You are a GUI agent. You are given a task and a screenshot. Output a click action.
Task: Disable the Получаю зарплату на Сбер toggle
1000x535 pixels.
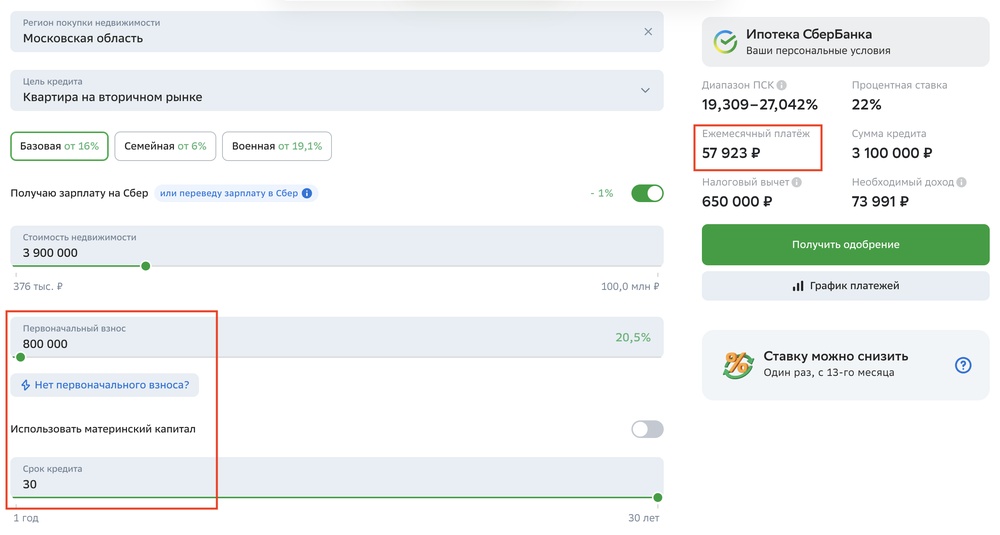click(647, 193)
